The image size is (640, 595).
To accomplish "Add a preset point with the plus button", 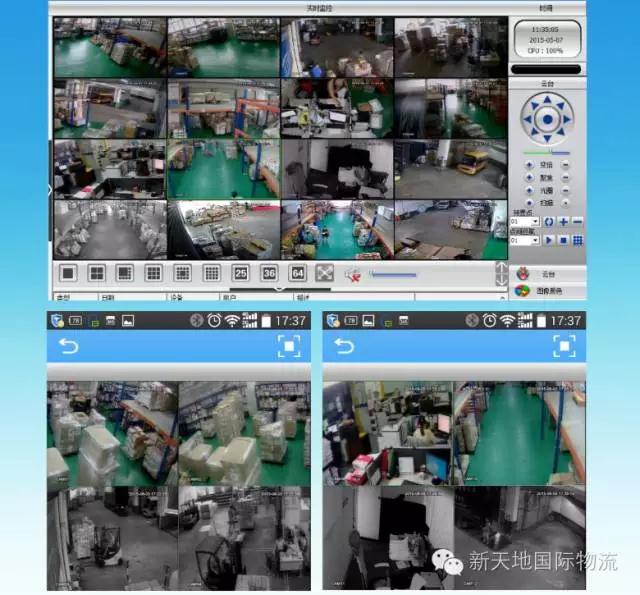I will 563,221.
